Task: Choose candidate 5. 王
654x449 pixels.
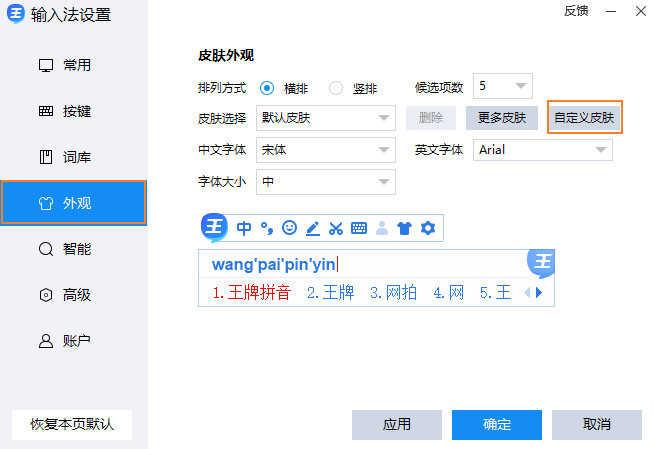Action: (496, 293)
